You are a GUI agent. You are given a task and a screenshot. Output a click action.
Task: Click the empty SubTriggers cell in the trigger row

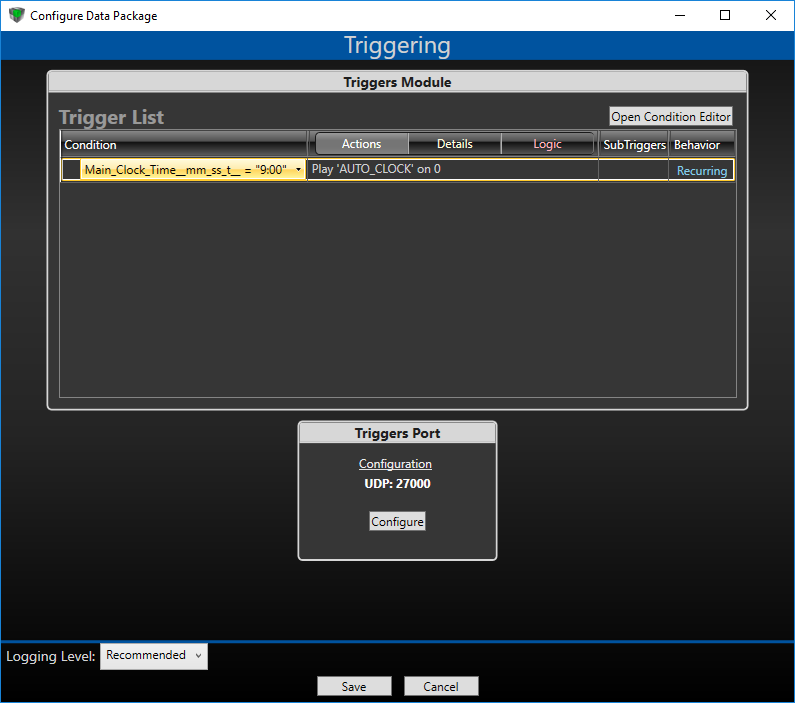pyautogui.click(x=633, y=171)
